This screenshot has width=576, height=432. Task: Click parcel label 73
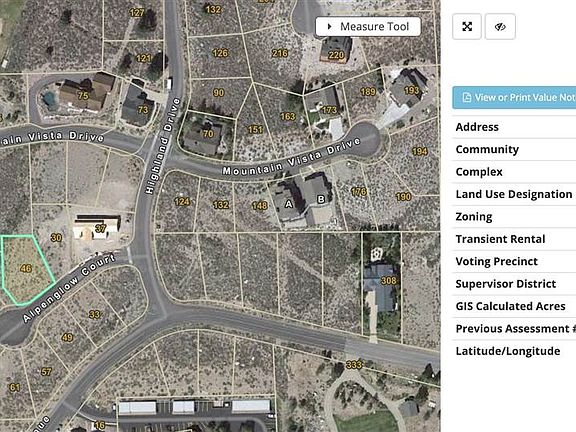143,109
